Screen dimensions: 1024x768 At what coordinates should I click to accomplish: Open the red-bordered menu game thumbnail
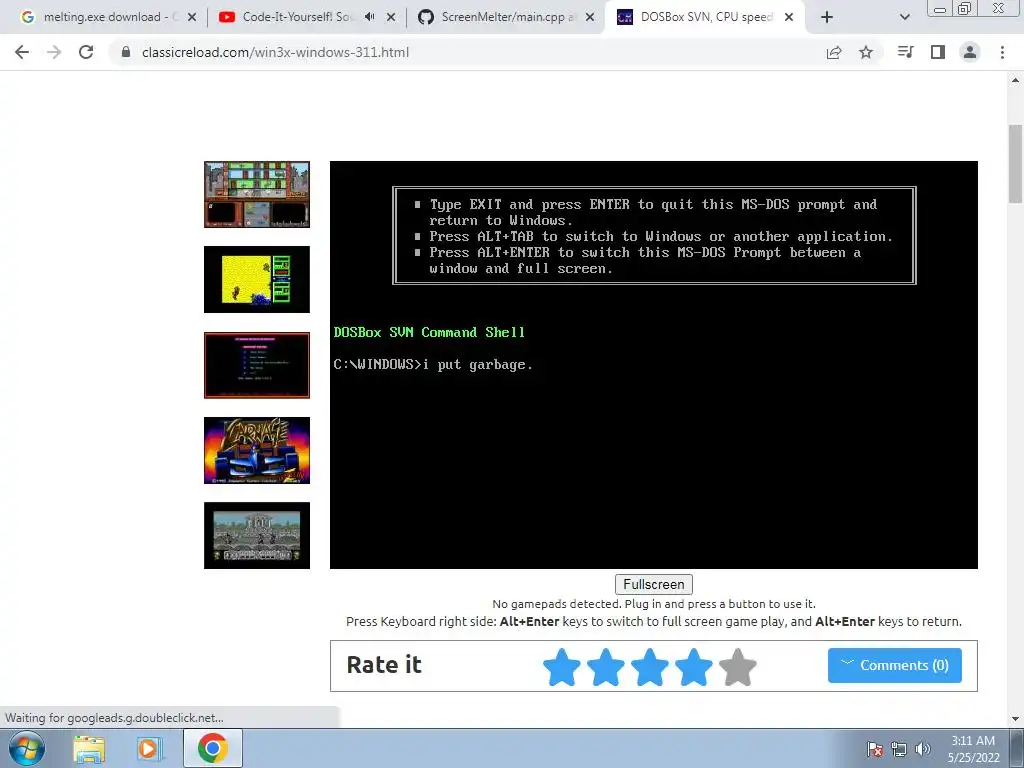(257, 365)
